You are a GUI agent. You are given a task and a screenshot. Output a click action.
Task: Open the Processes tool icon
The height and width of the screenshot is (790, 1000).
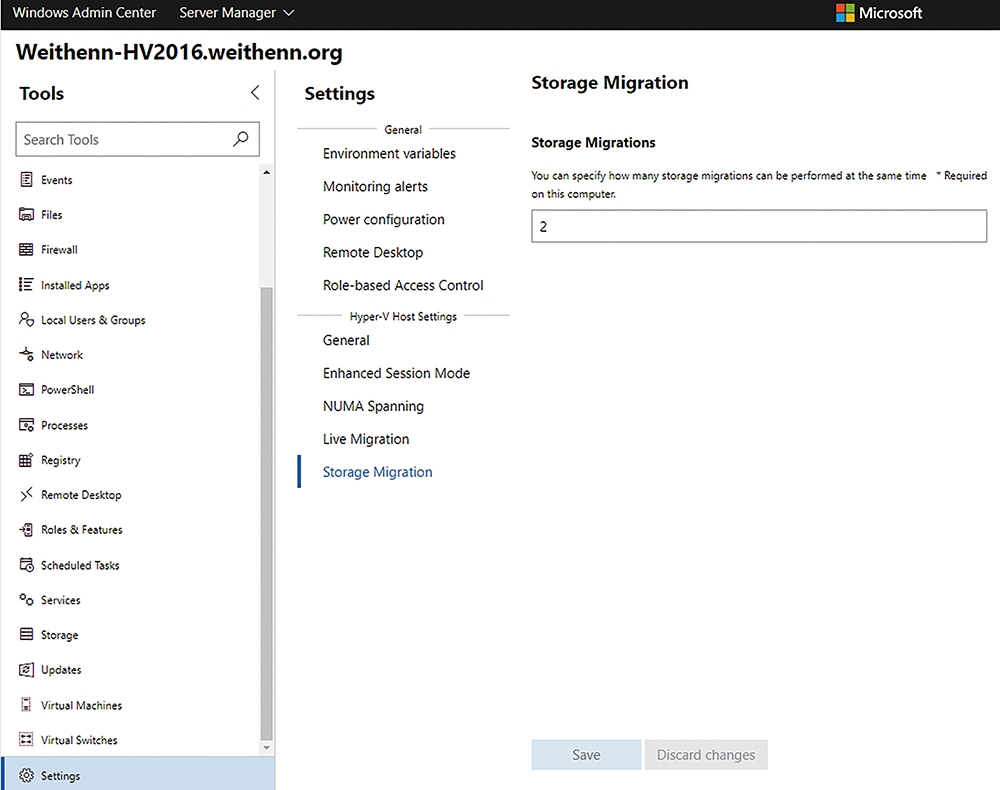tap(26, 425)
